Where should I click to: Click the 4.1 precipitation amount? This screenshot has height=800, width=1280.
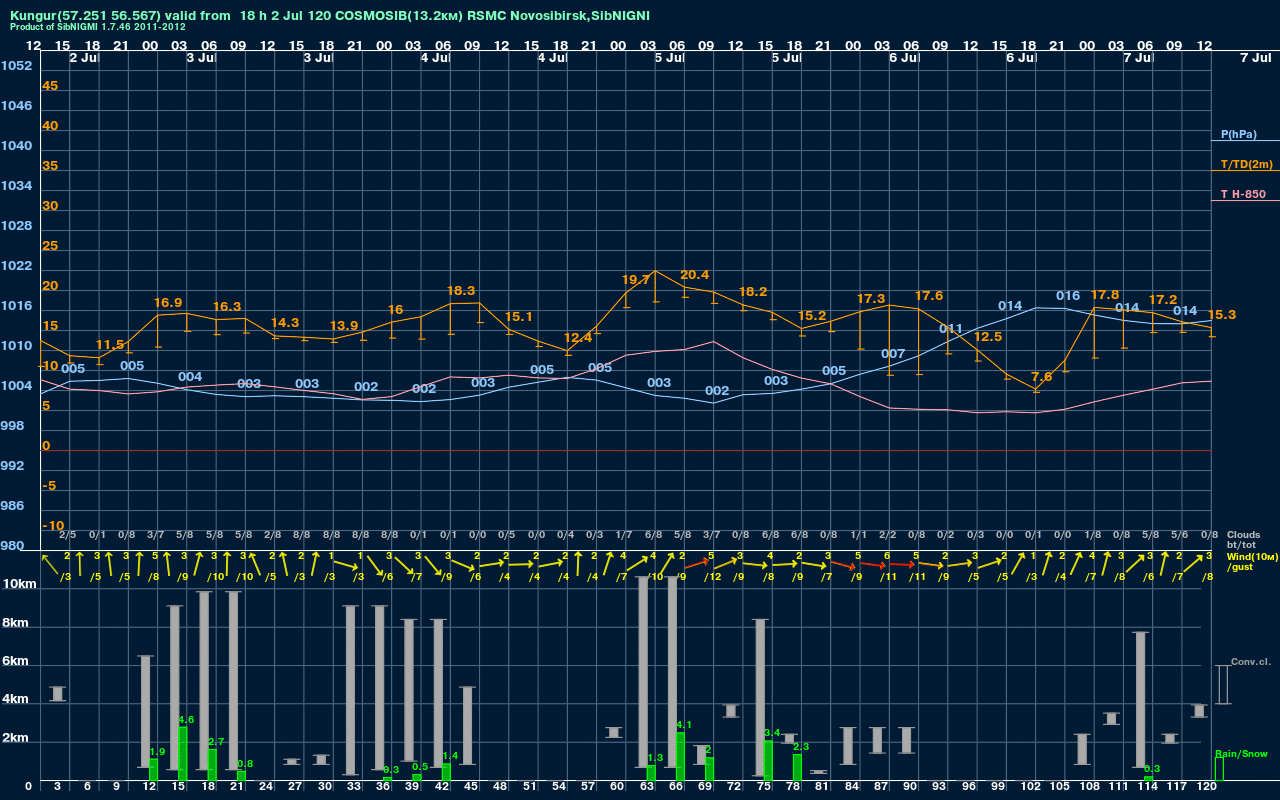click(x=684, y=725)
